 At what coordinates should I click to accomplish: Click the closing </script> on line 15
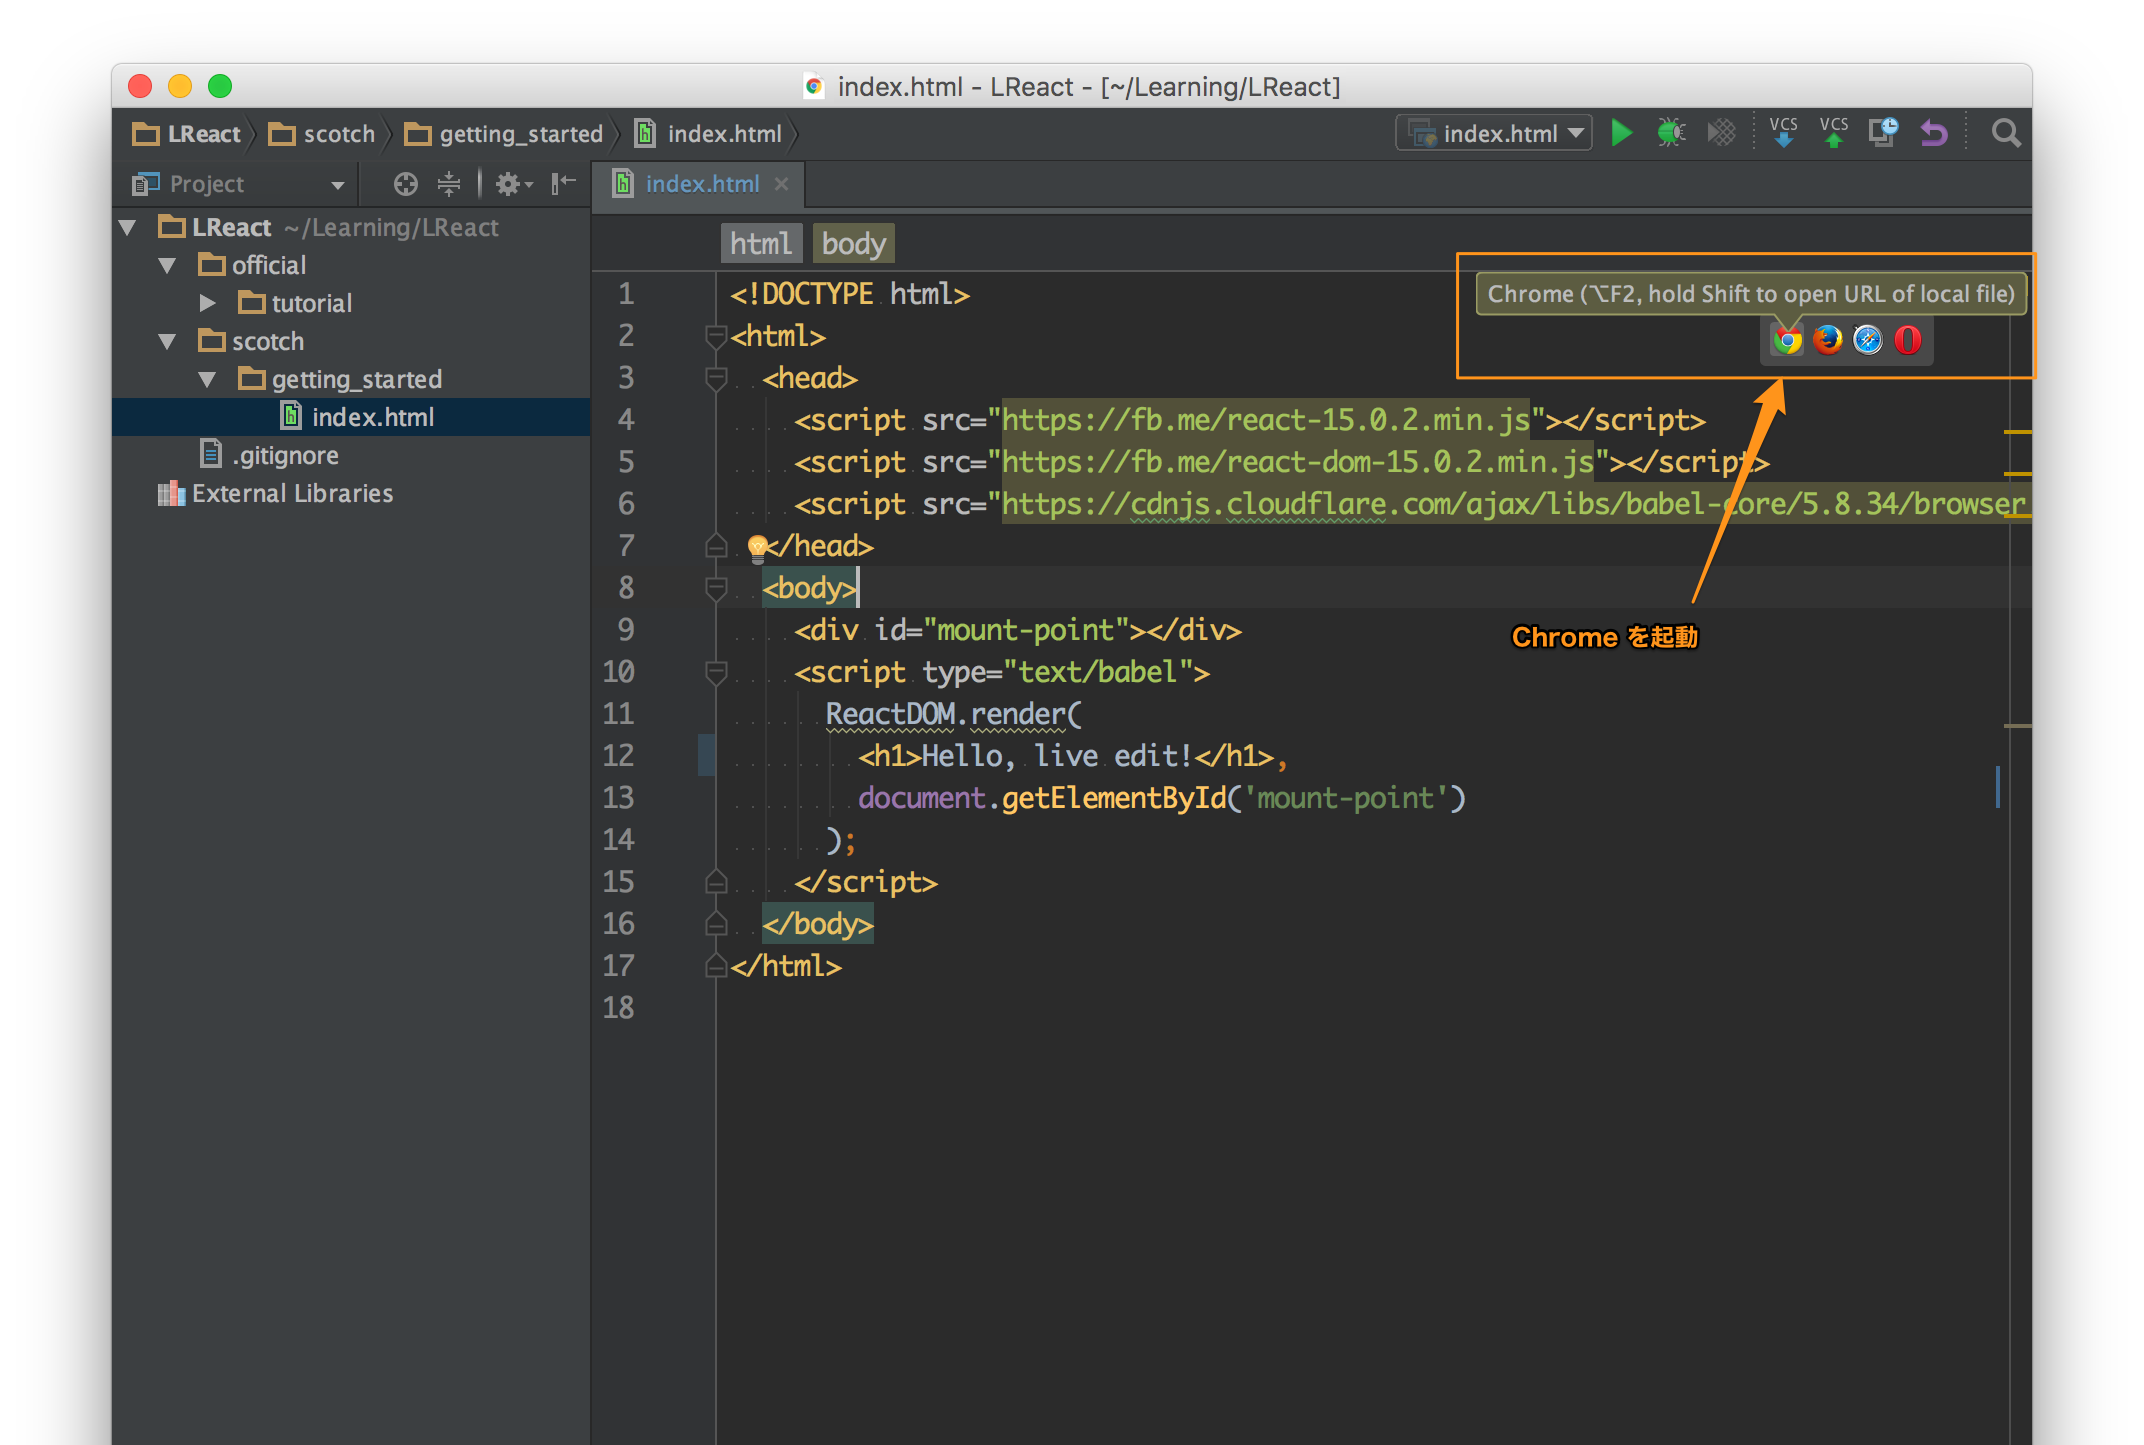866,882
